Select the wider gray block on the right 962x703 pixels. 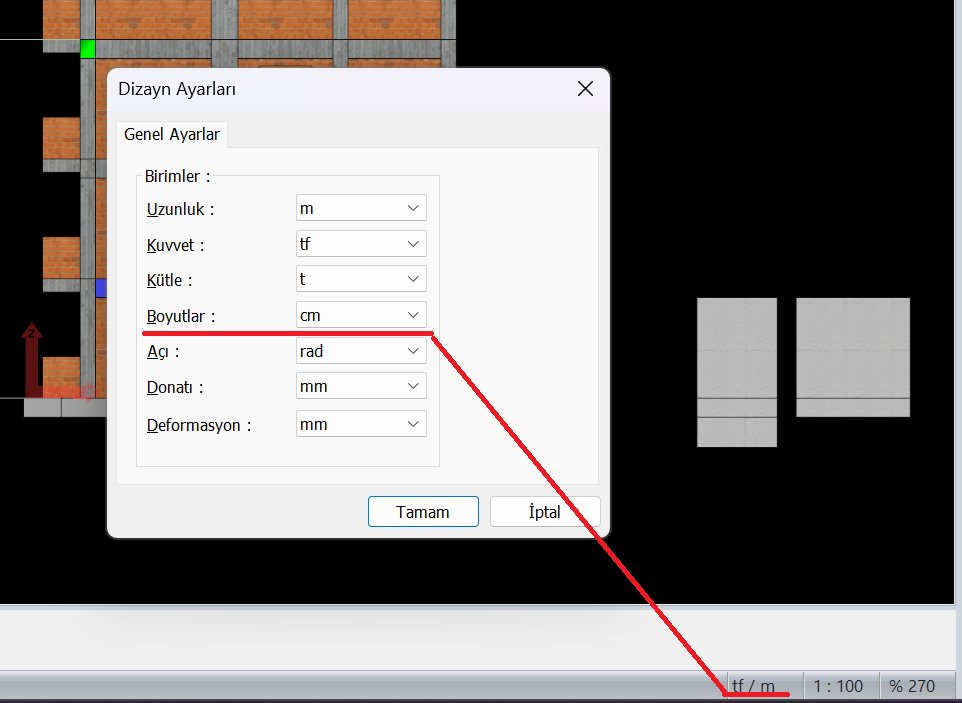tap(852, 356)
